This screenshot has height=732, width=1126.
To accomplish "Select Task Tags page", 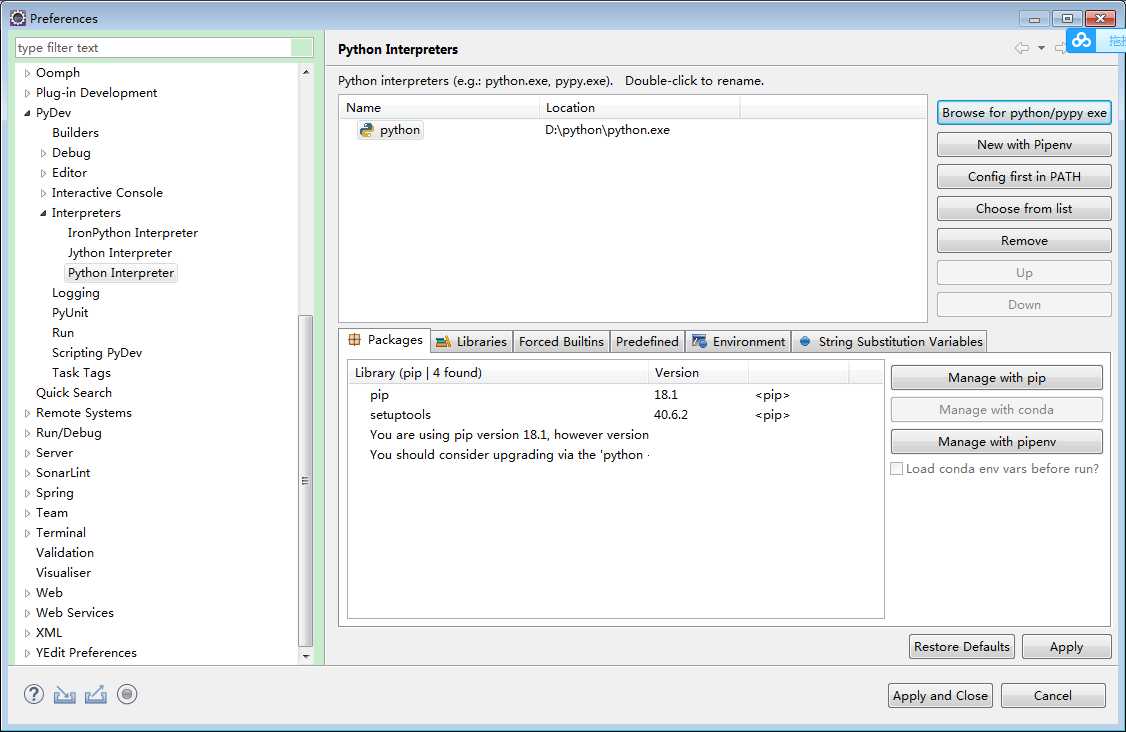I will point(81,373).
